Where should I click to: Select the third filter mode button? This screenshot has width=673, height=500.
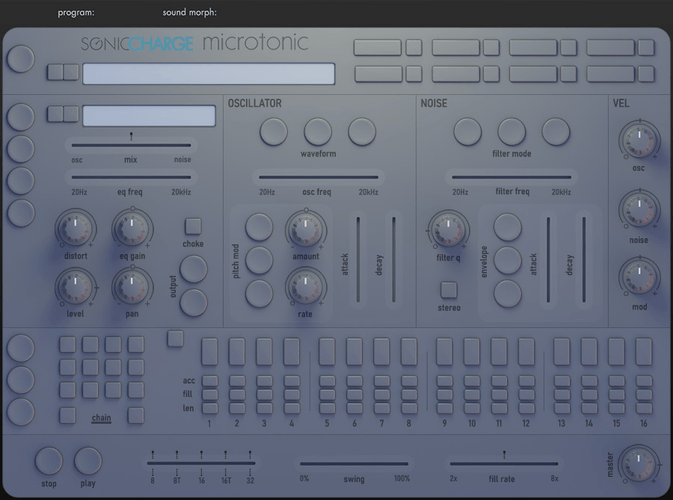pyautogui.click(x=556, y=132)
